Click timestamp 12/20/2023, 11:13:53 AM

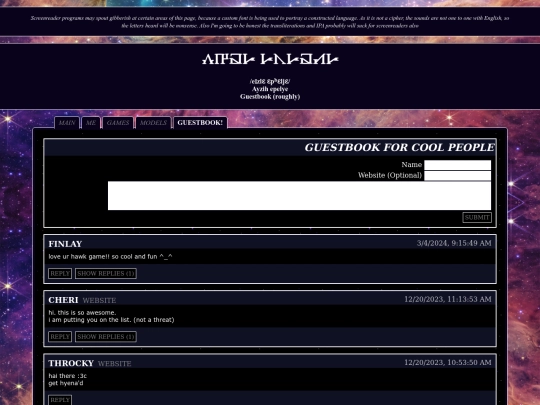[448, 299]
